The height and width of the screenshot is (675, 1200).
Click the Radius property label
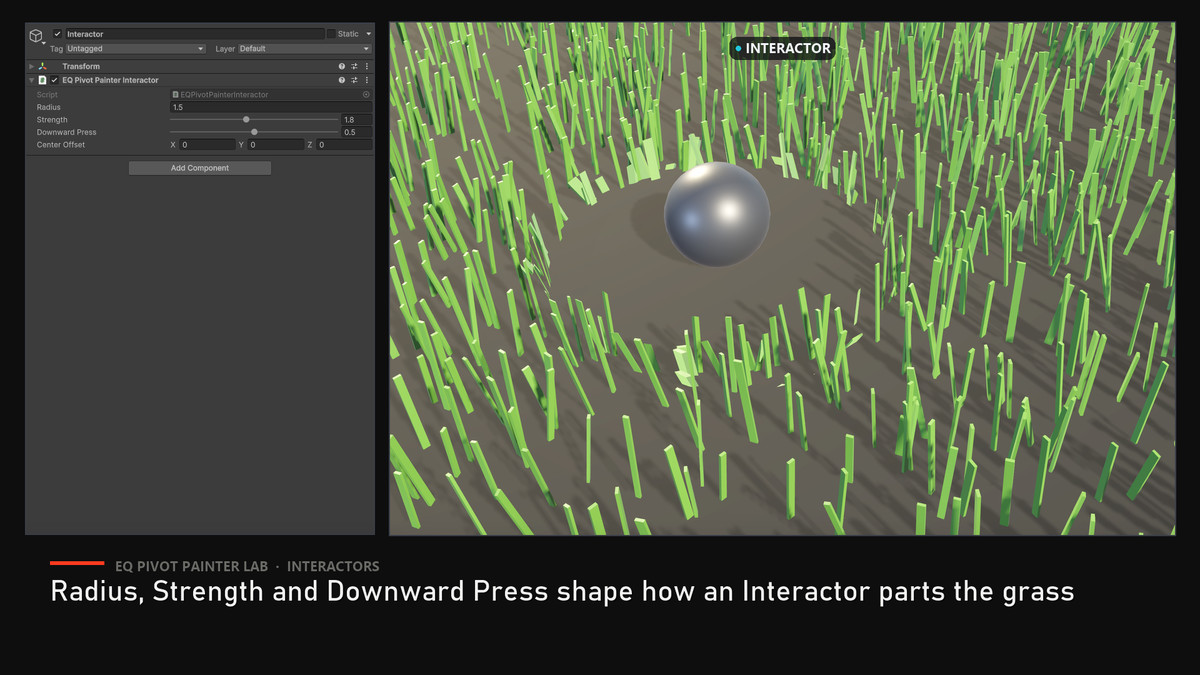coord(49,107)
